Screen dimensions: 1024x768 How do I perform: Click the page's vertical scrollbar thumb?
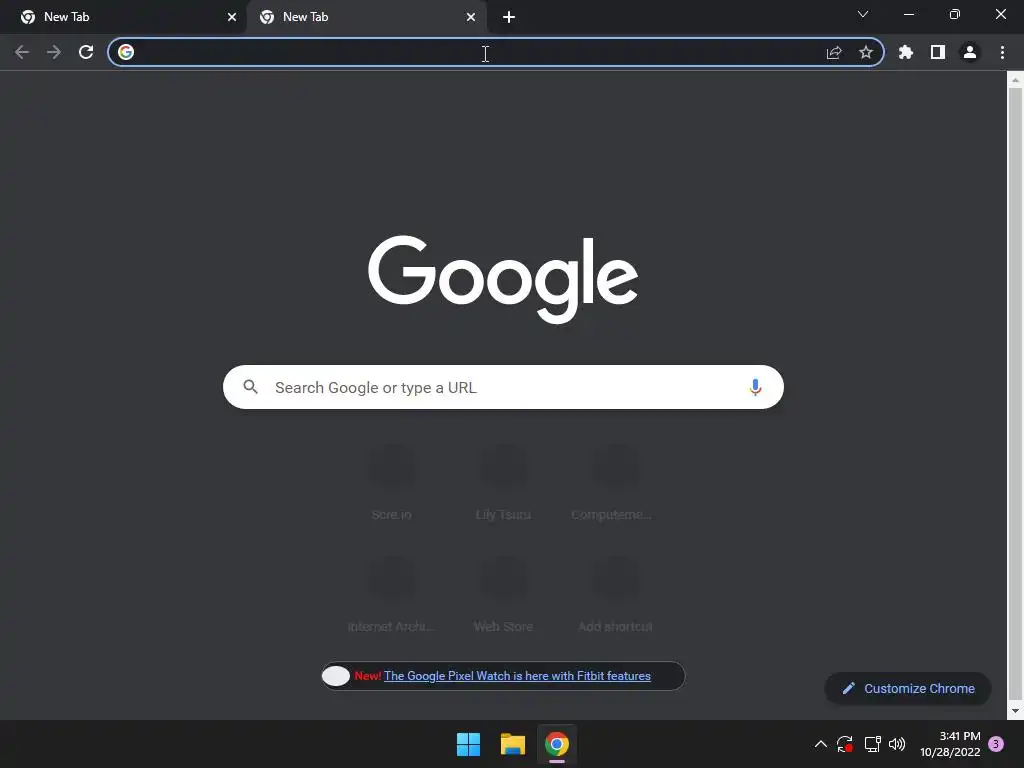pos(1015,392)
